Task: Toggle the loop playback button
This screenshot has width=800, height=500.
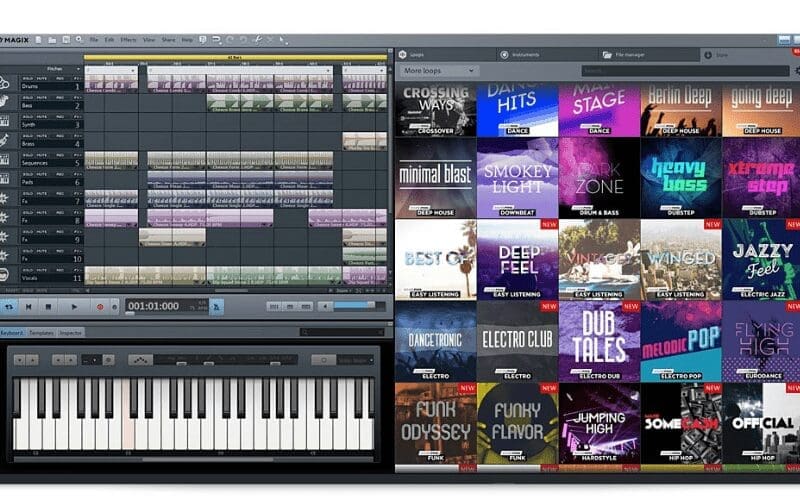Action: click(x=11, y=306)
